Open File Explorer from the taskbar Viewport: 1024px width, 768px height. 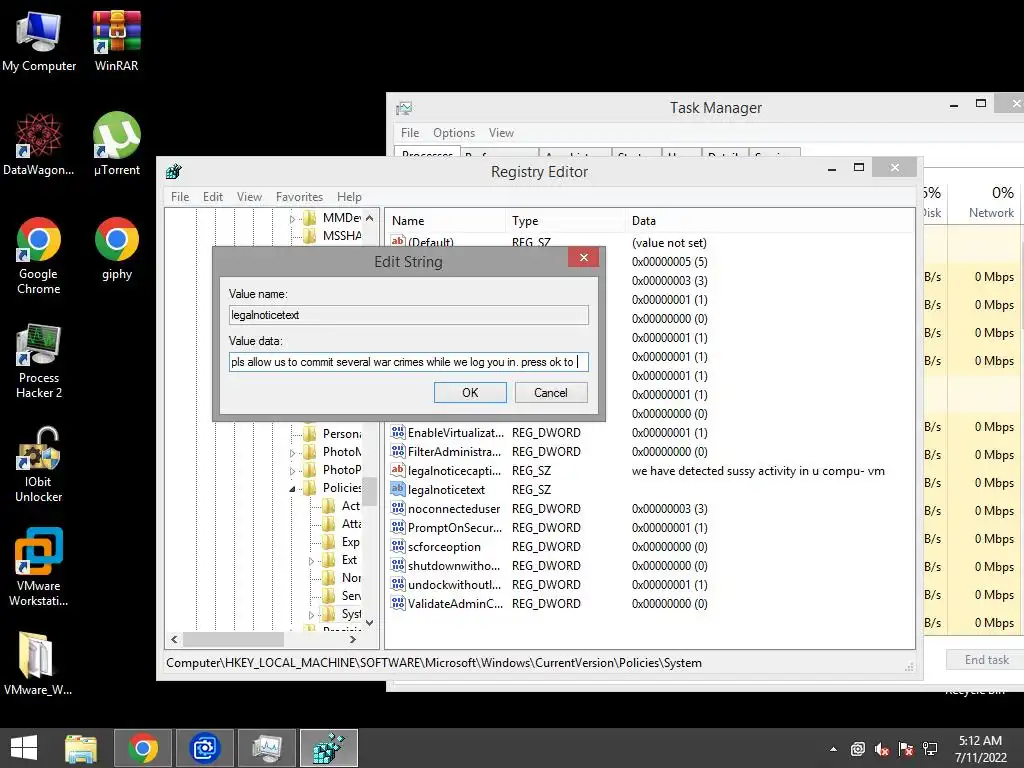click(81, 748)
